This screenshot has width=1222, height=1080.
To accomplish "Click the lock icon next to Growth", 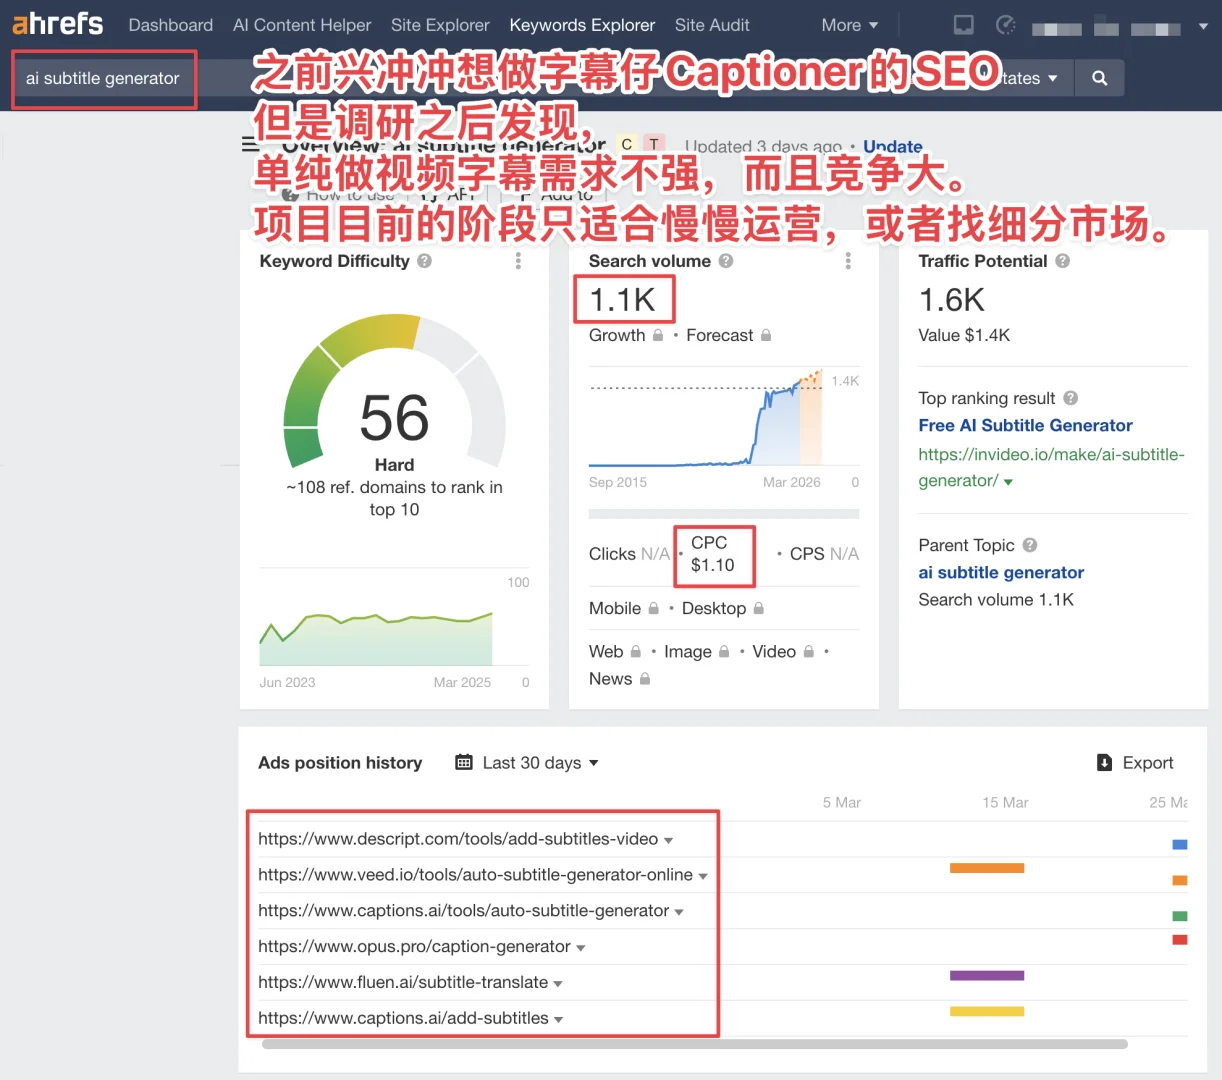I will point(660,335).
